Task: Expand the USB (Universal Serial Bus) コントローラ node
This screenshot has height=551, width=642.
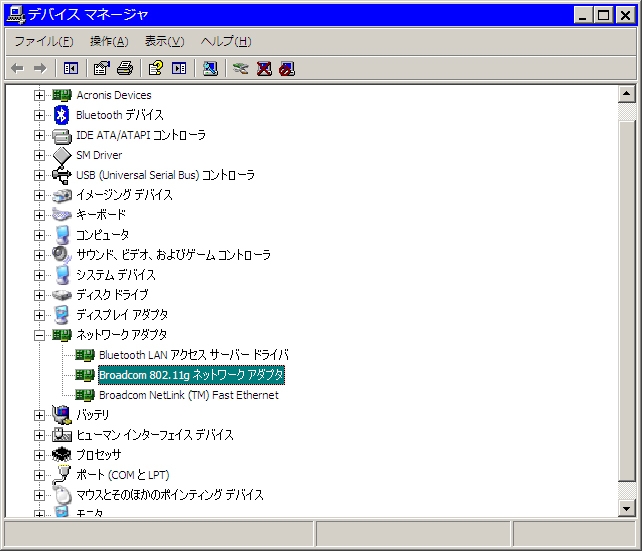Action: [x=39, y=175]
